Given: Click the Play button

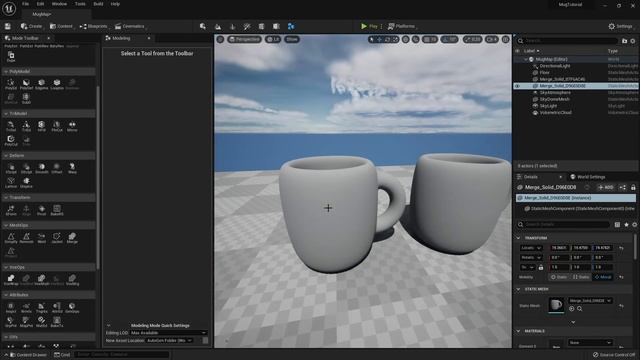Looking at the screenshot, I should coord(369,26).
